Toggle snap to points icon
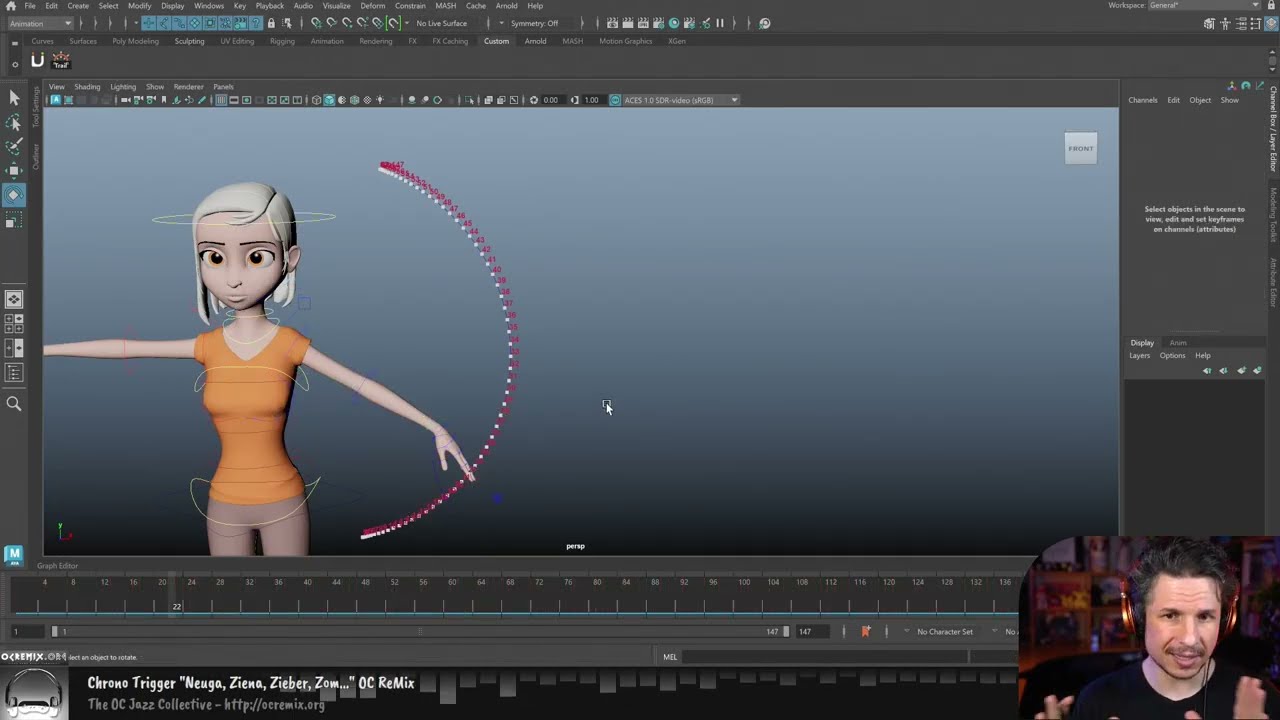 click(x=347, y=23)
